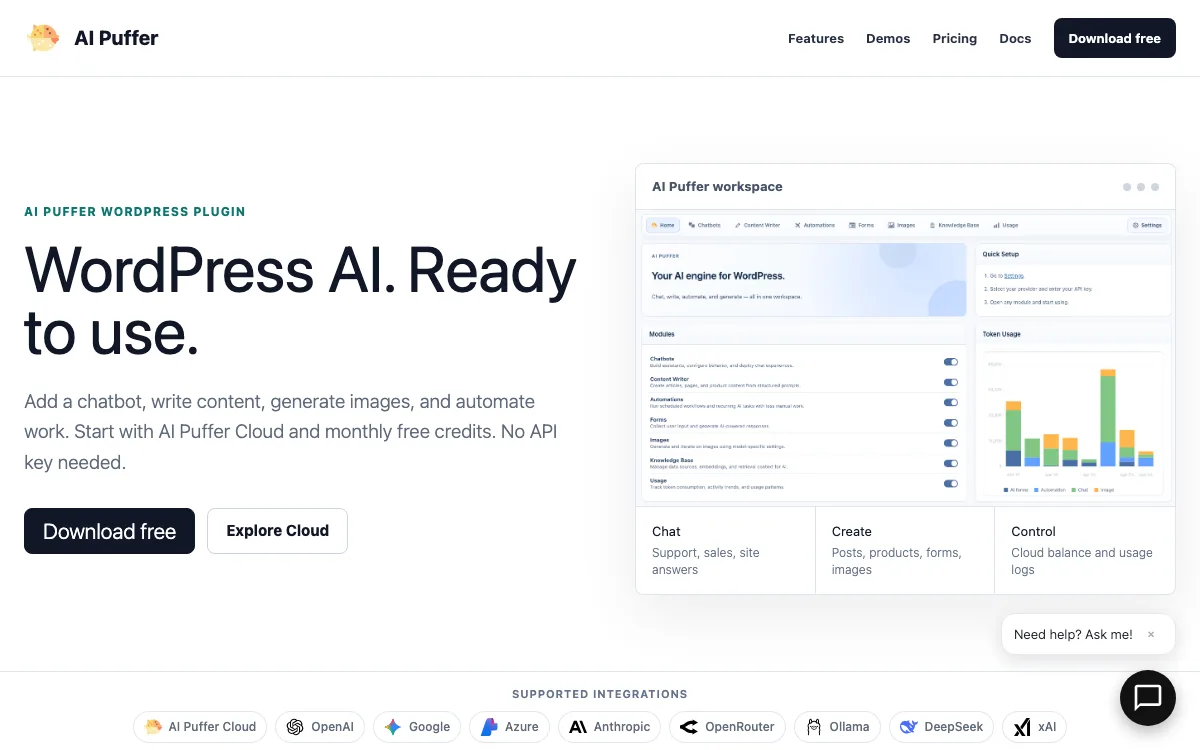
Task: Switch to the Automations tab in workspace
Action: (814, 225)
